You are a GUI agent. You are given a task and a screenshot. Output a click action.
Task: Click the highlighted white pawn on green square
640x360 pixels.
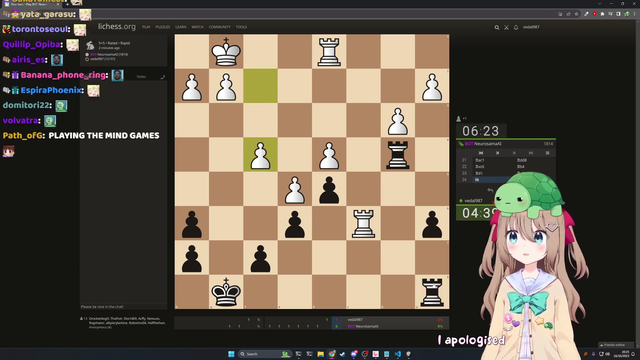click(260, 155)
